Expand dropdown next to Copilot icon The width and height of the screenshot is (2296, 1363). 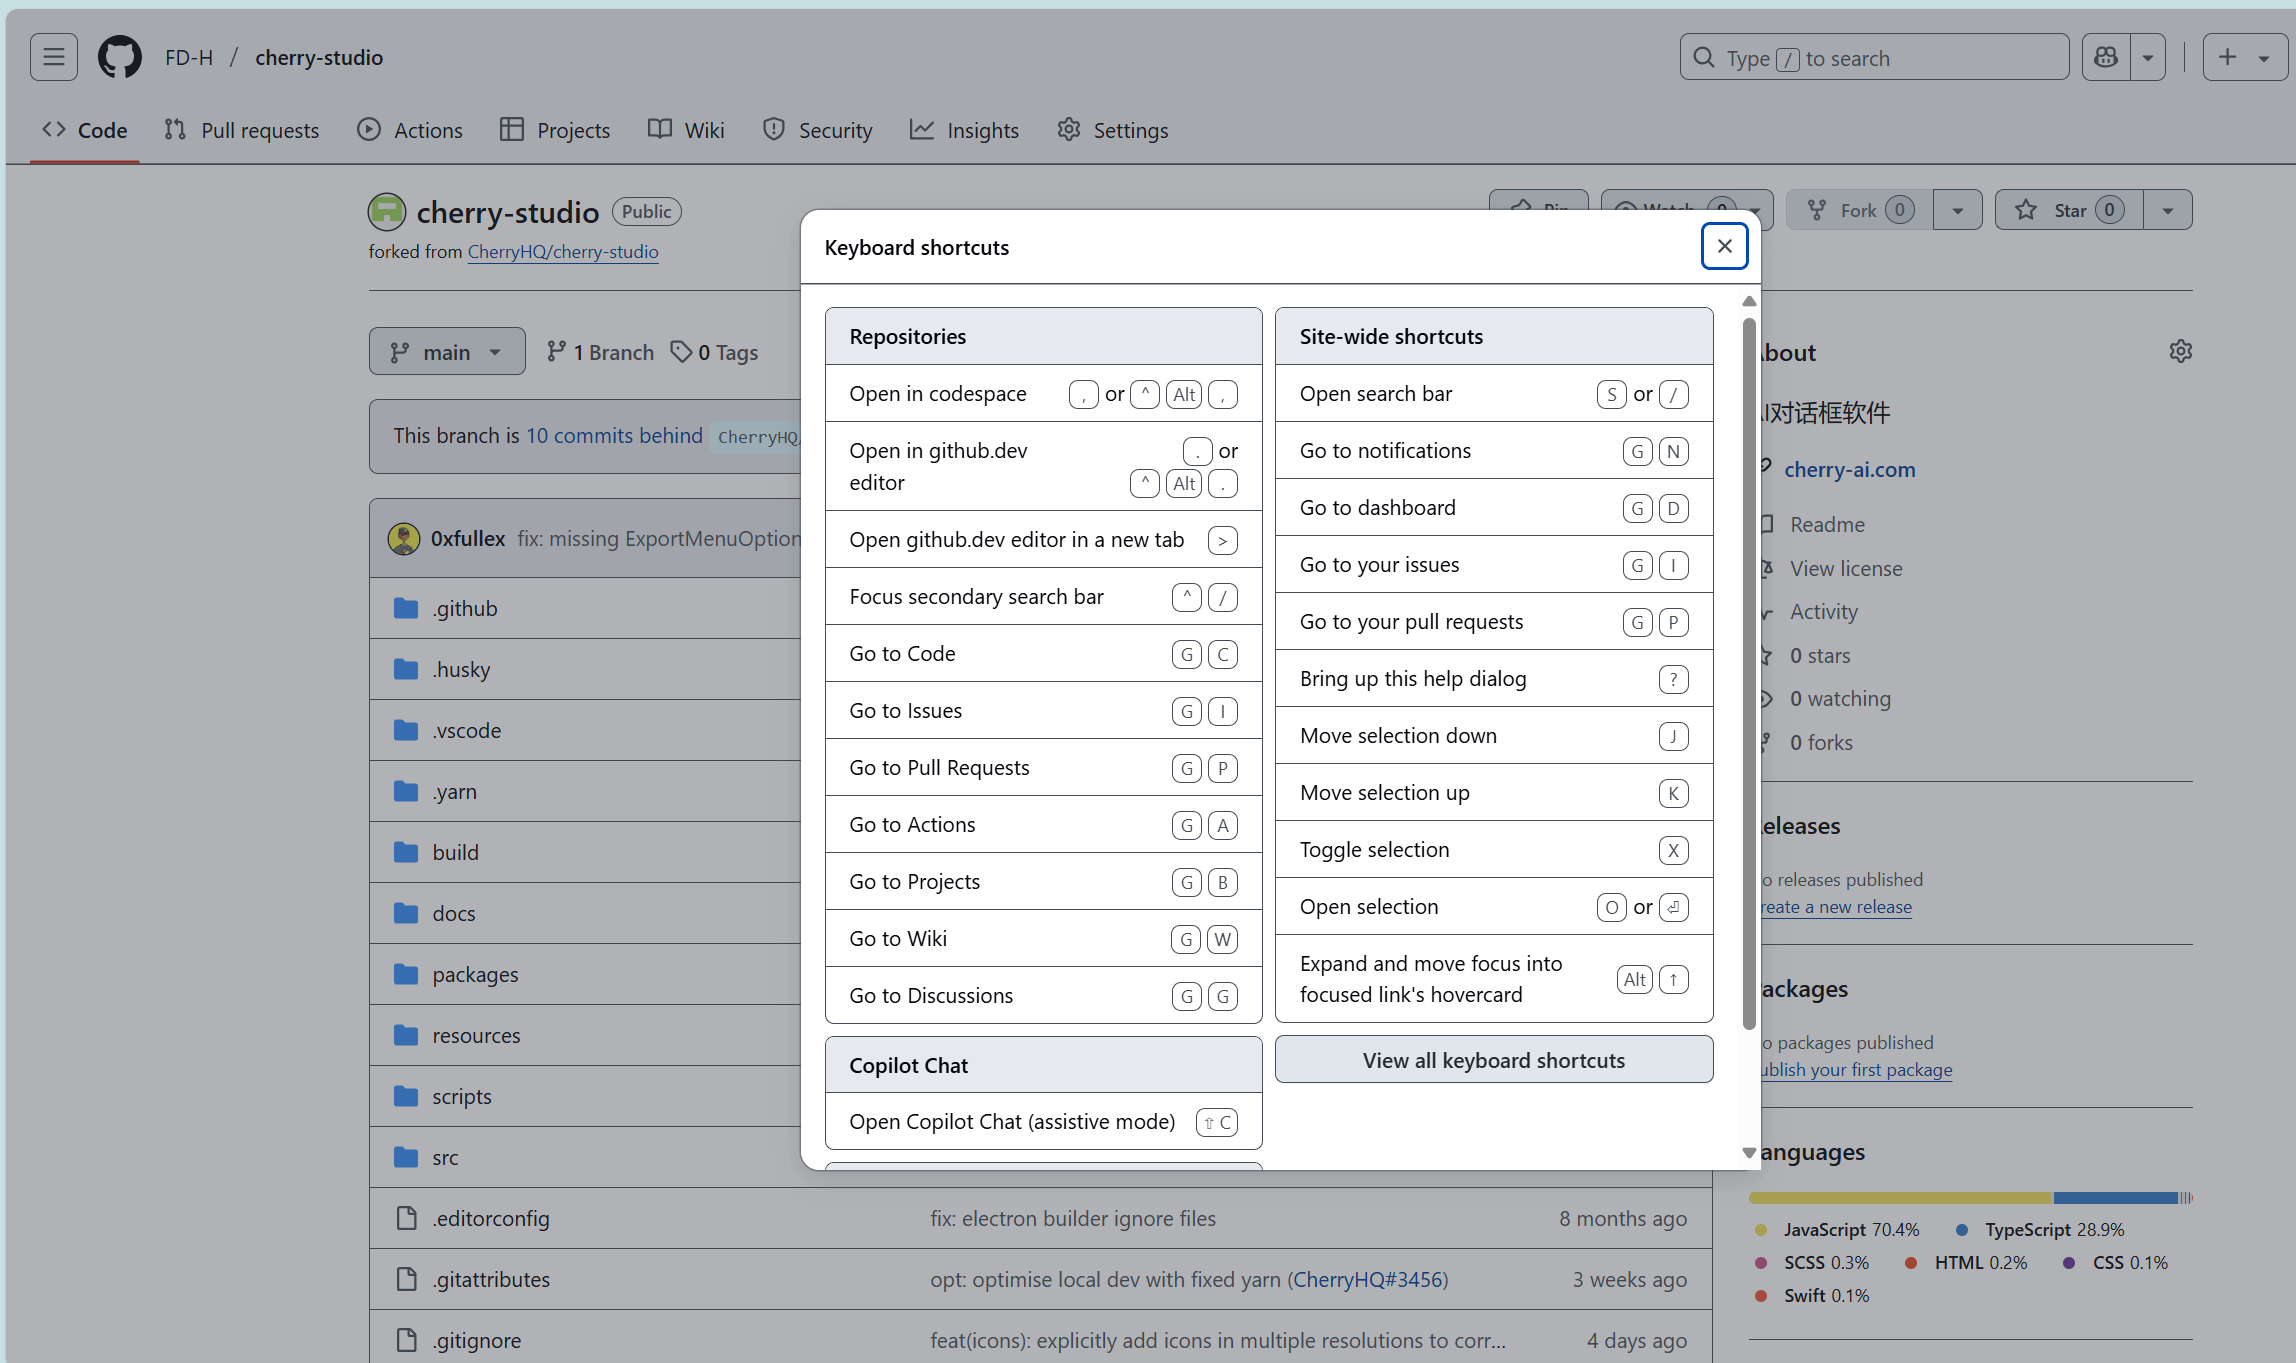click(2147, 57)
